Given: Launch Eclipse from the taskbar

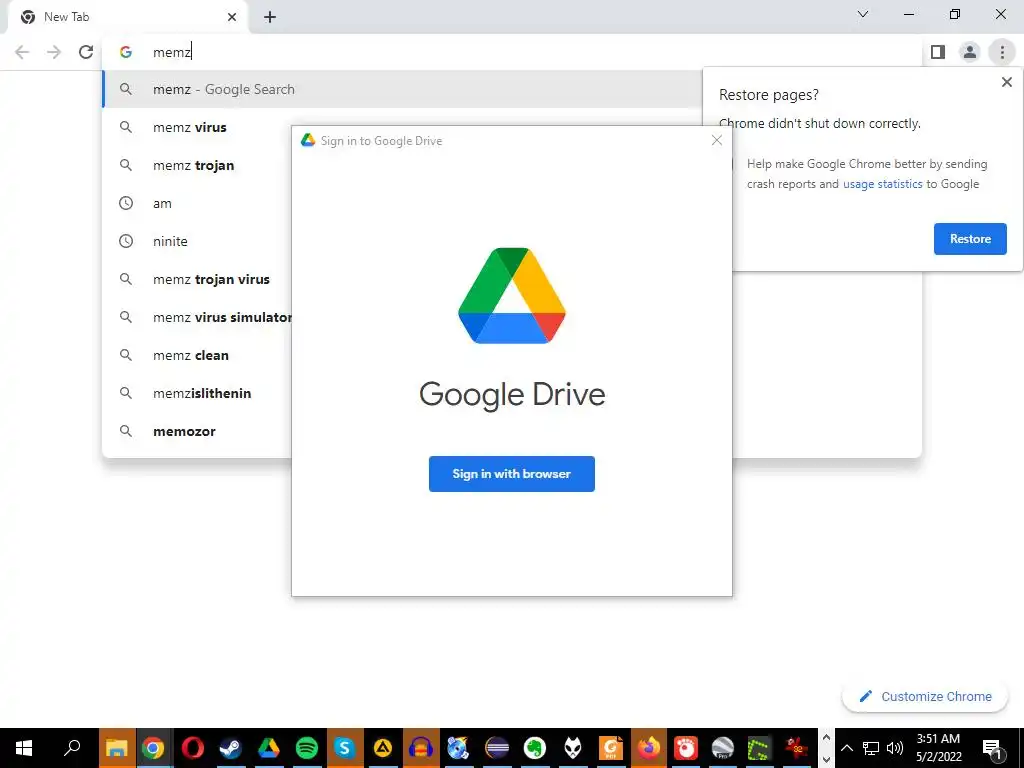Looking at the screenshot, I should (x=496, y=748).
